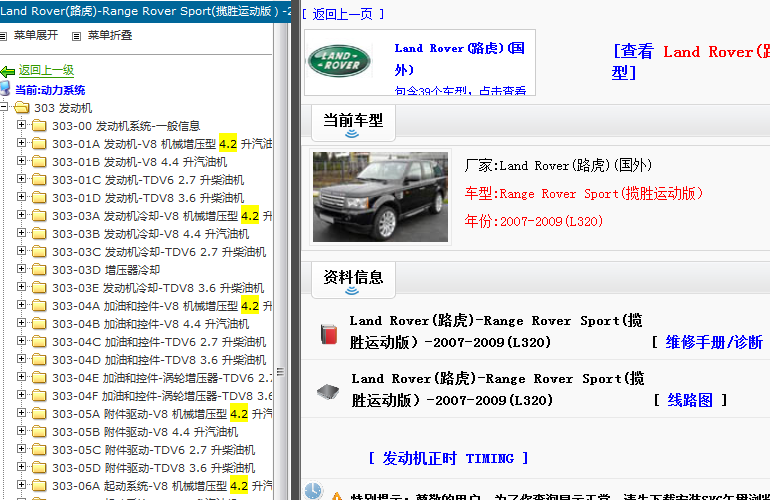The image size is (770, 500).
Task: Open the 菜单展开 menu option
Action: point(36,35)
